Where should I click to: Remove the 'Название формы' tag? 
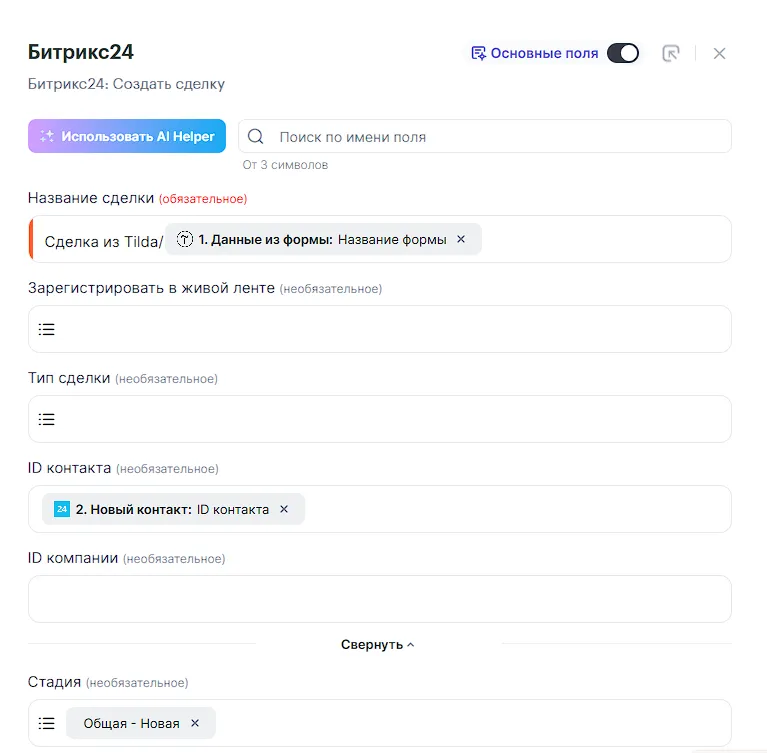(x=461, y=239)
